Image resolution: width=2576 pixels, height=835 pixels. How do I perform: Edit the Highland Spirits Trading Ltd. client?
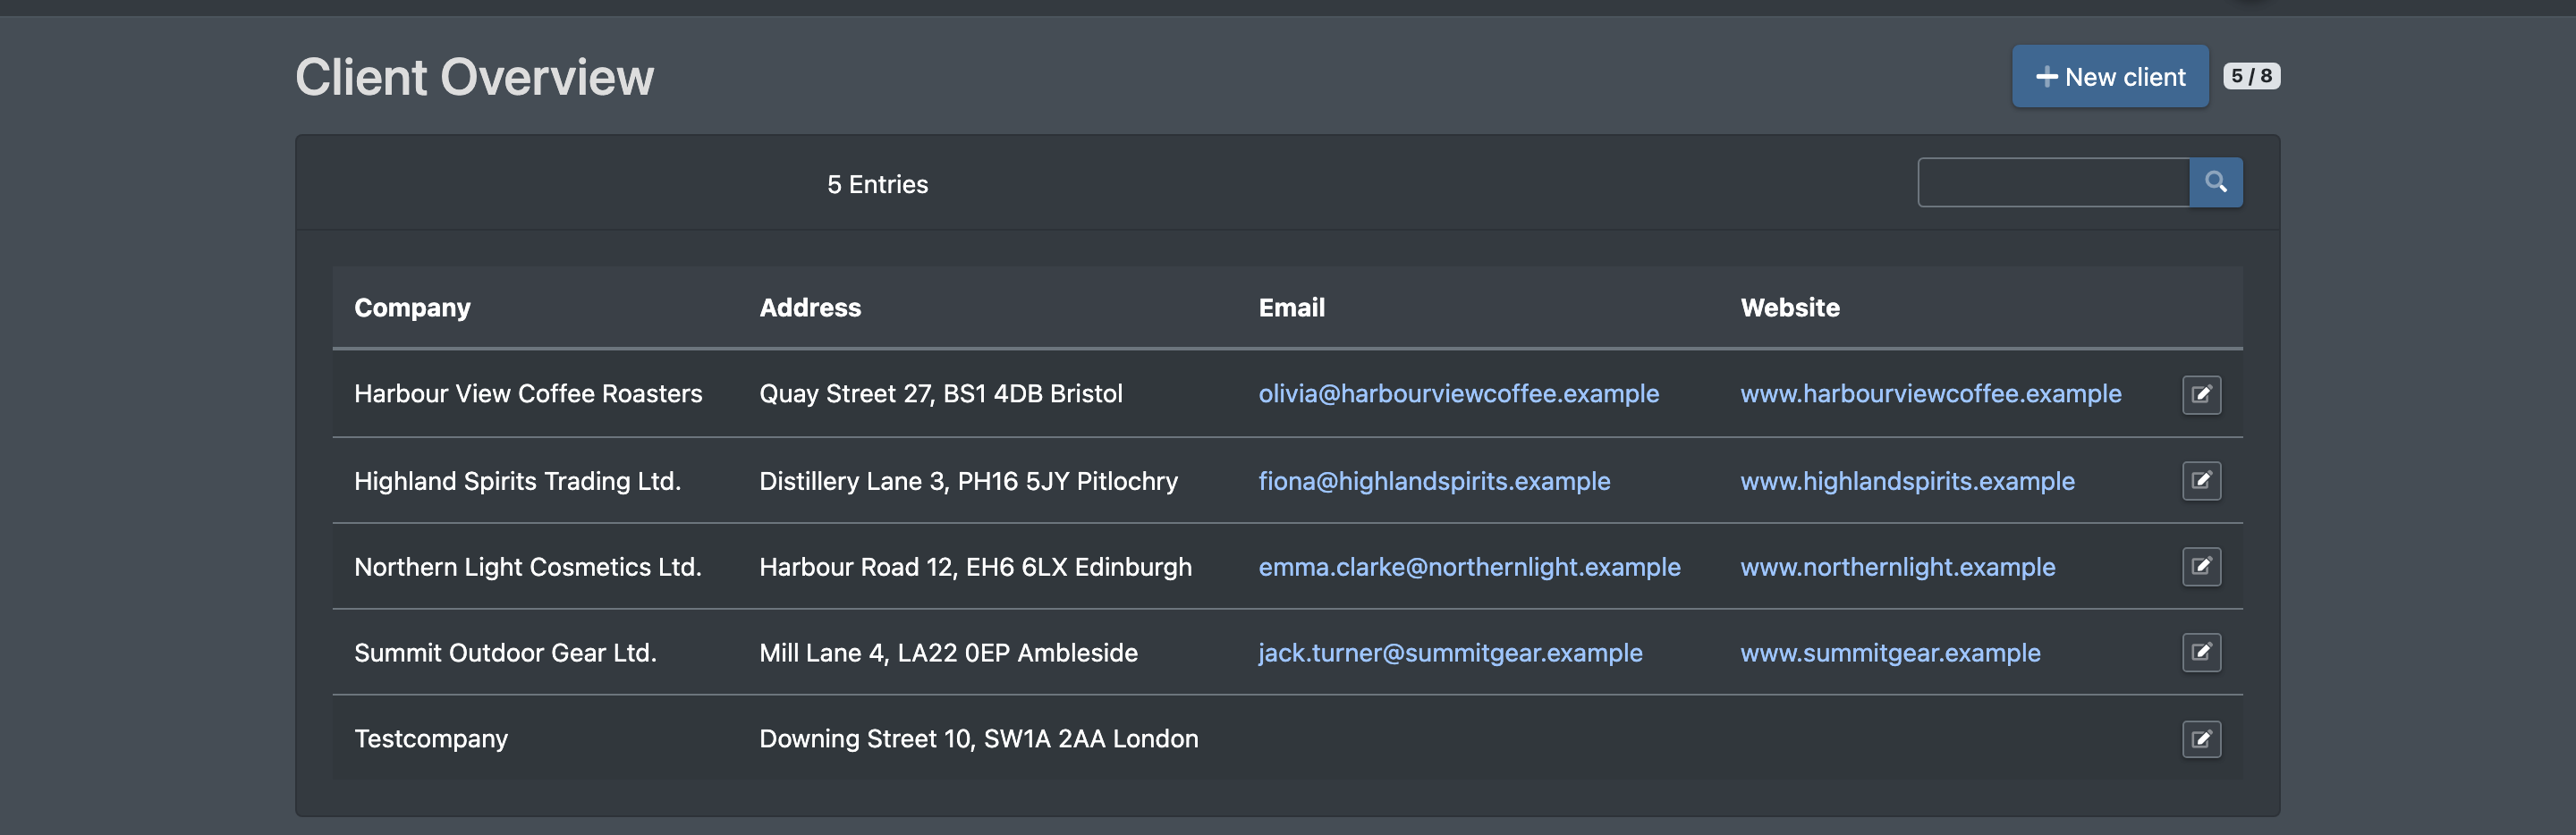point(2201,480)
